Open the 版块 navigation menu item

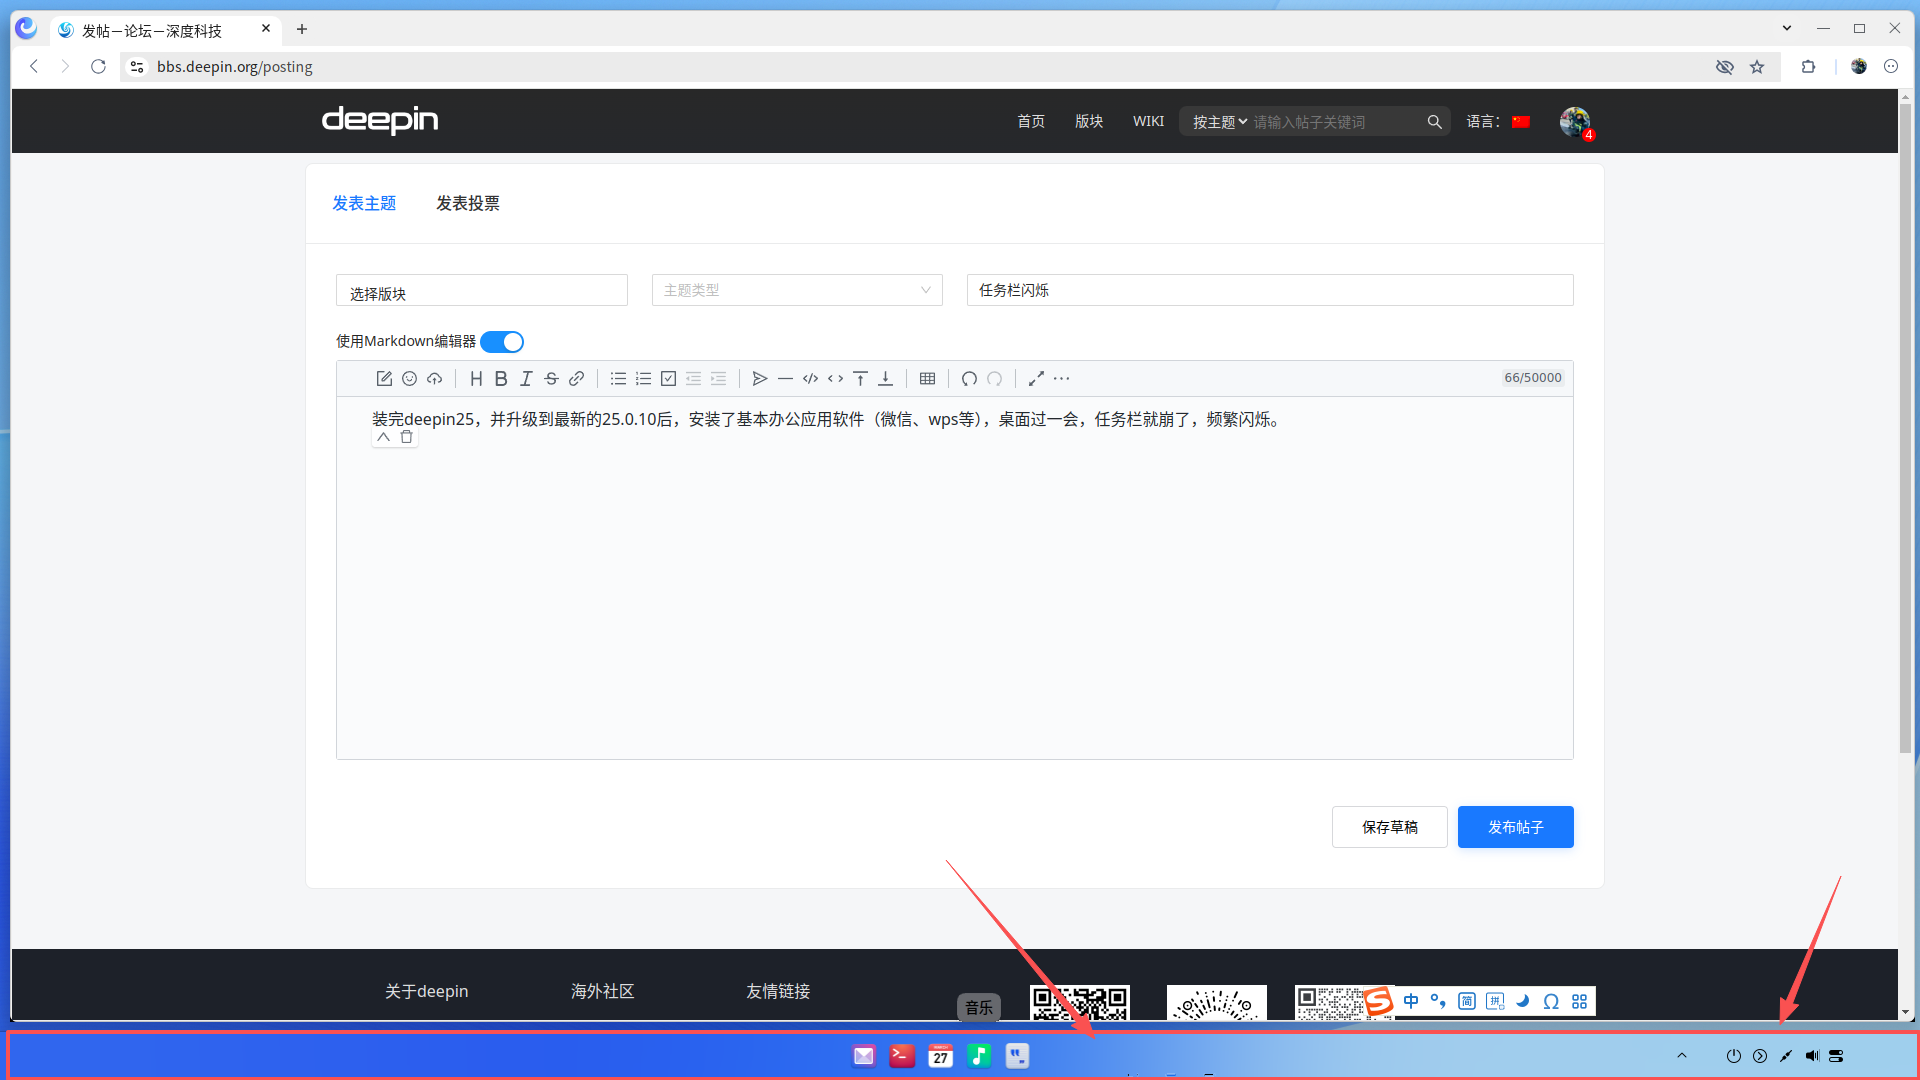click(x=1089, y=121)
